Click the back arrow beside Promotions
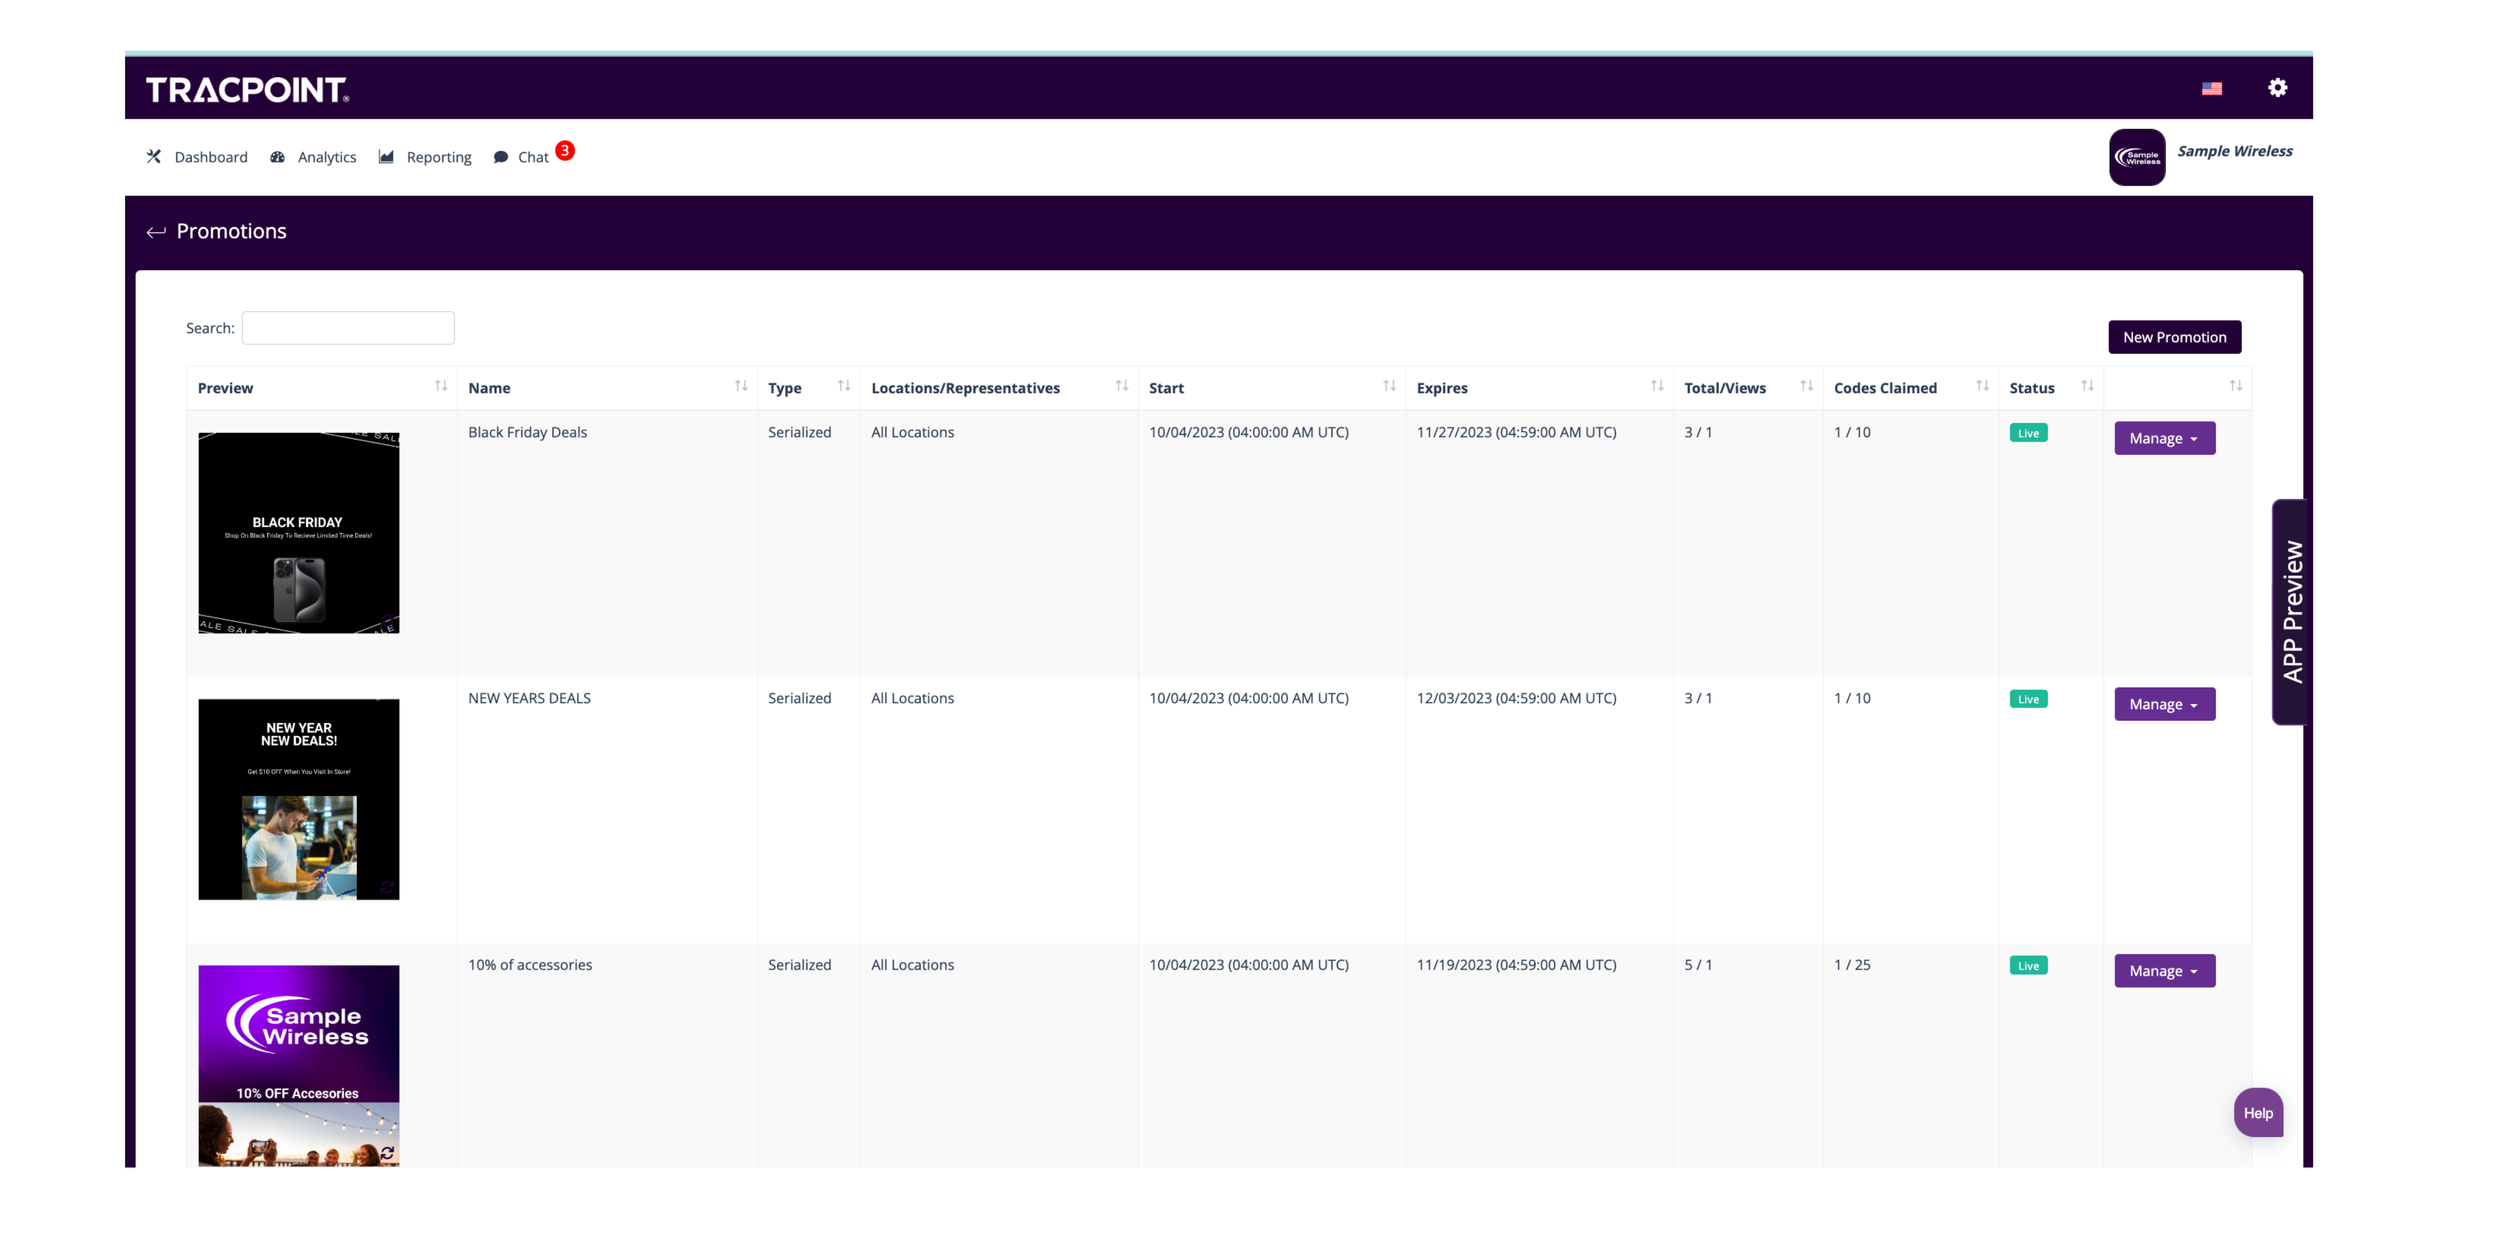The width and height of the screenshot is (2500, 1250). coord(156,232)
